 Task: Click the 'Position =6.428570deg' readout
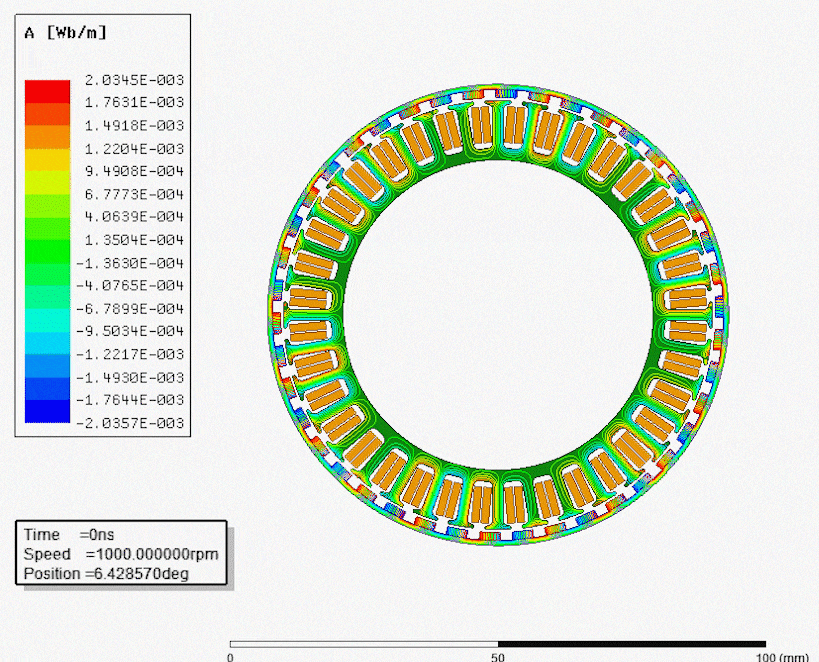tap(106, 574)
